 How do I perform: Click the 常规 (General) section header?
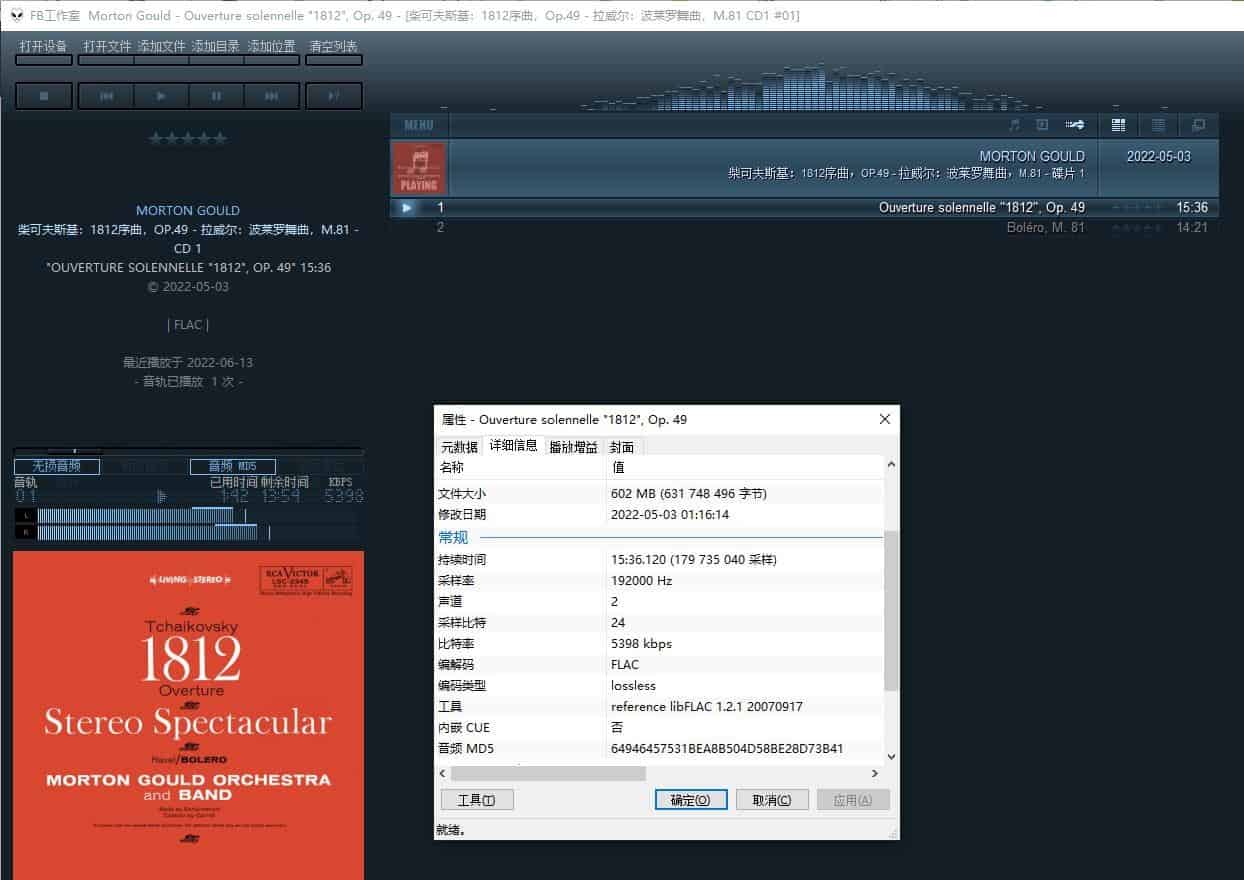coord(660,538)
